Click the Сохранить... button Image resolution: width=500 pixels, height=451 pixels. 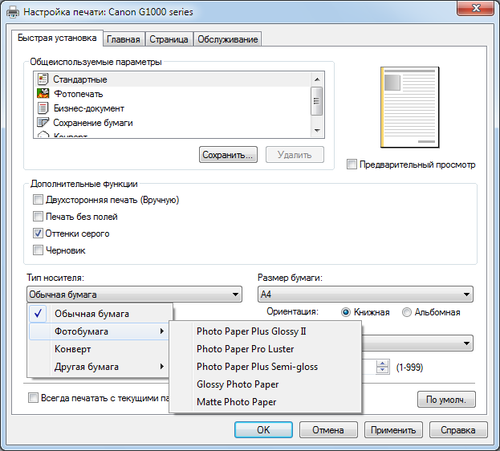pyautogui.click(x=228, y=155)
